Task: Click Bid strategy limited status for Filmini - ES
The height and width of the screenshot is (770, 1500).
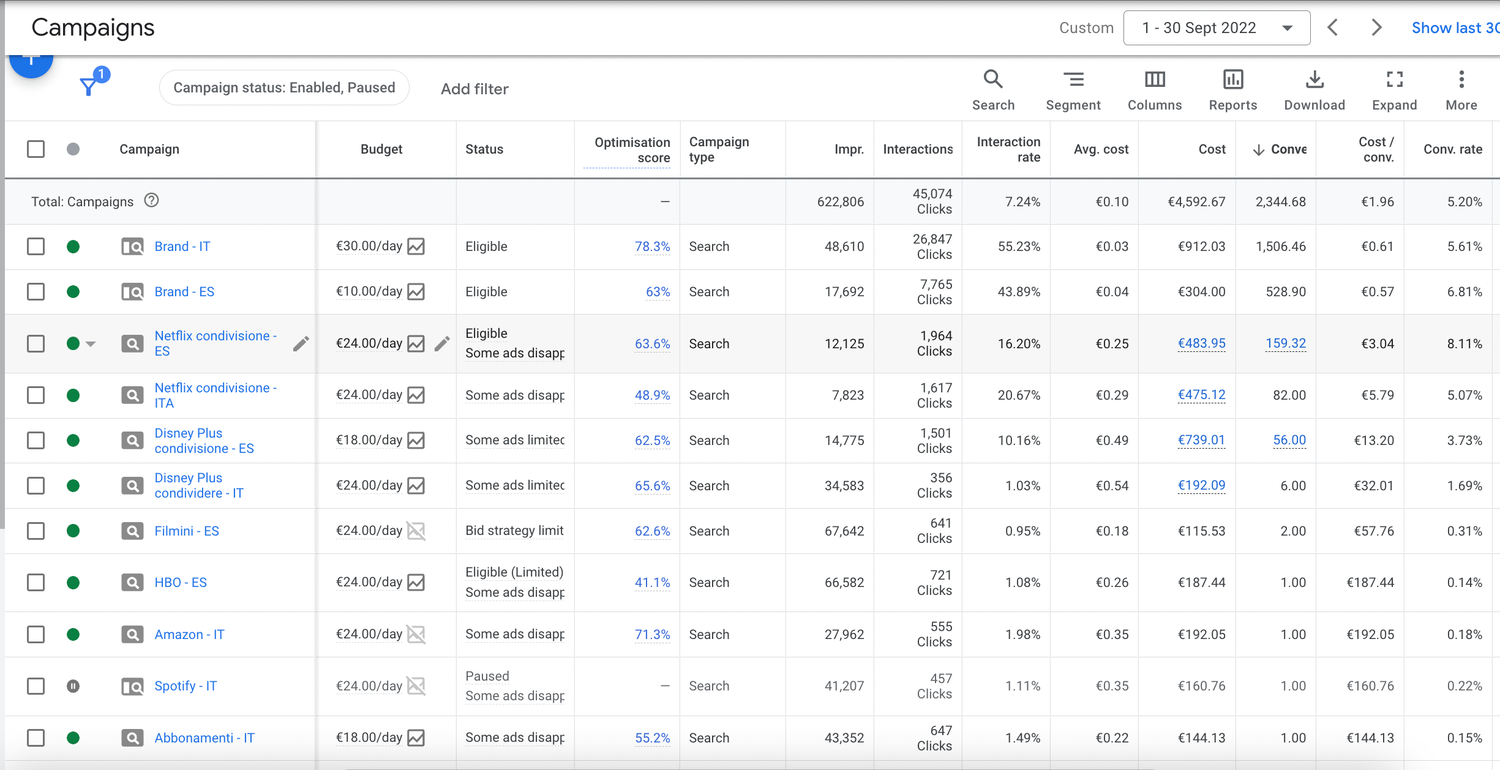Action: click(515, 531)
